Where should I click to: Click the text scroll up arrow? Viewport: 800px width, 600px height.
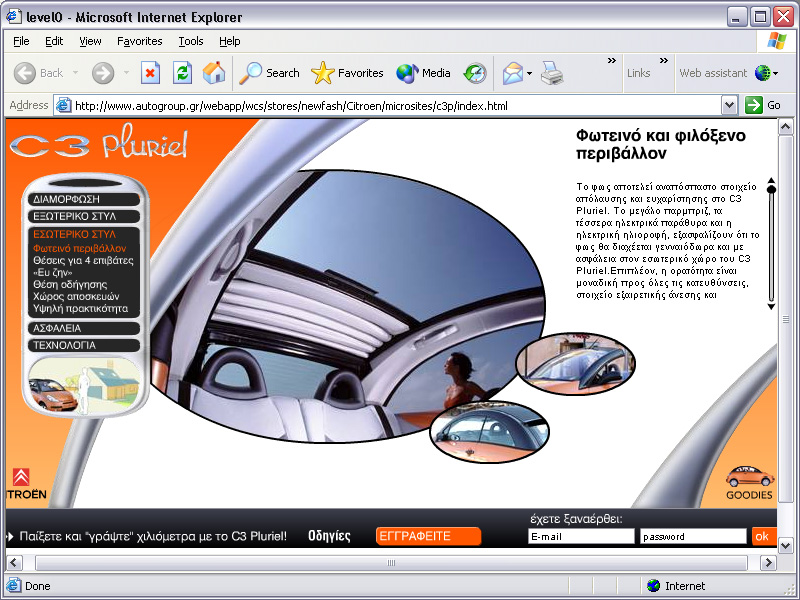[x=771, y=180]
